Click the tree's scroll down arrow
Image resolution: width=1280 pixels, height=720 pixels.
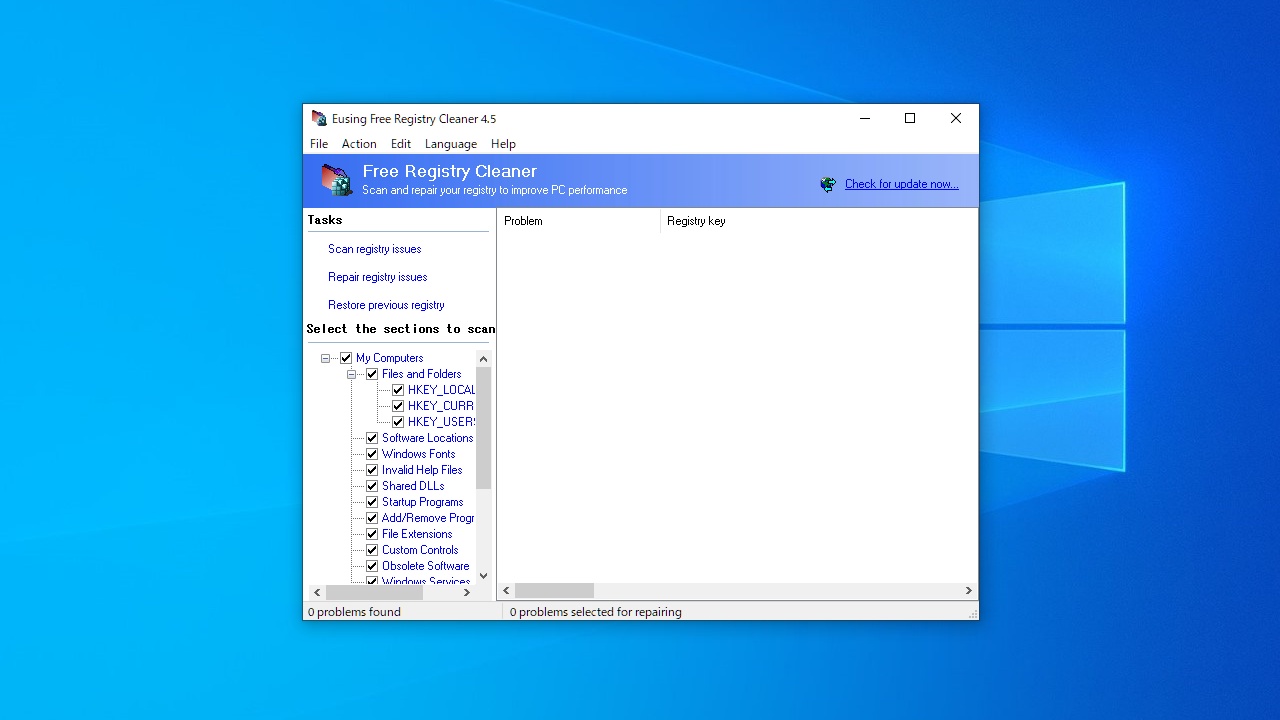(x=483, y=576)
